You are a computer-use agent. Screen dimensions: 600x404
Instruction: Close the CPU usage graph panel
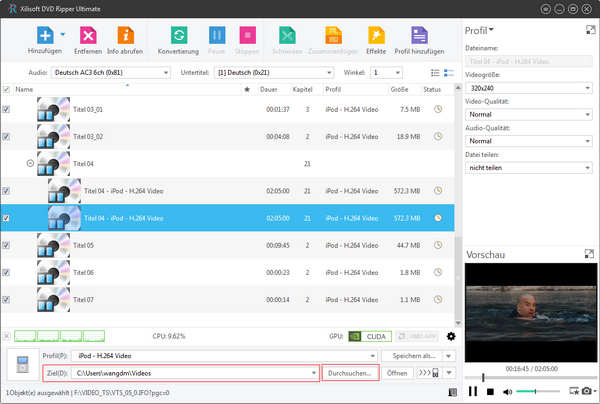pyautogui.click(x=7, y=336)
